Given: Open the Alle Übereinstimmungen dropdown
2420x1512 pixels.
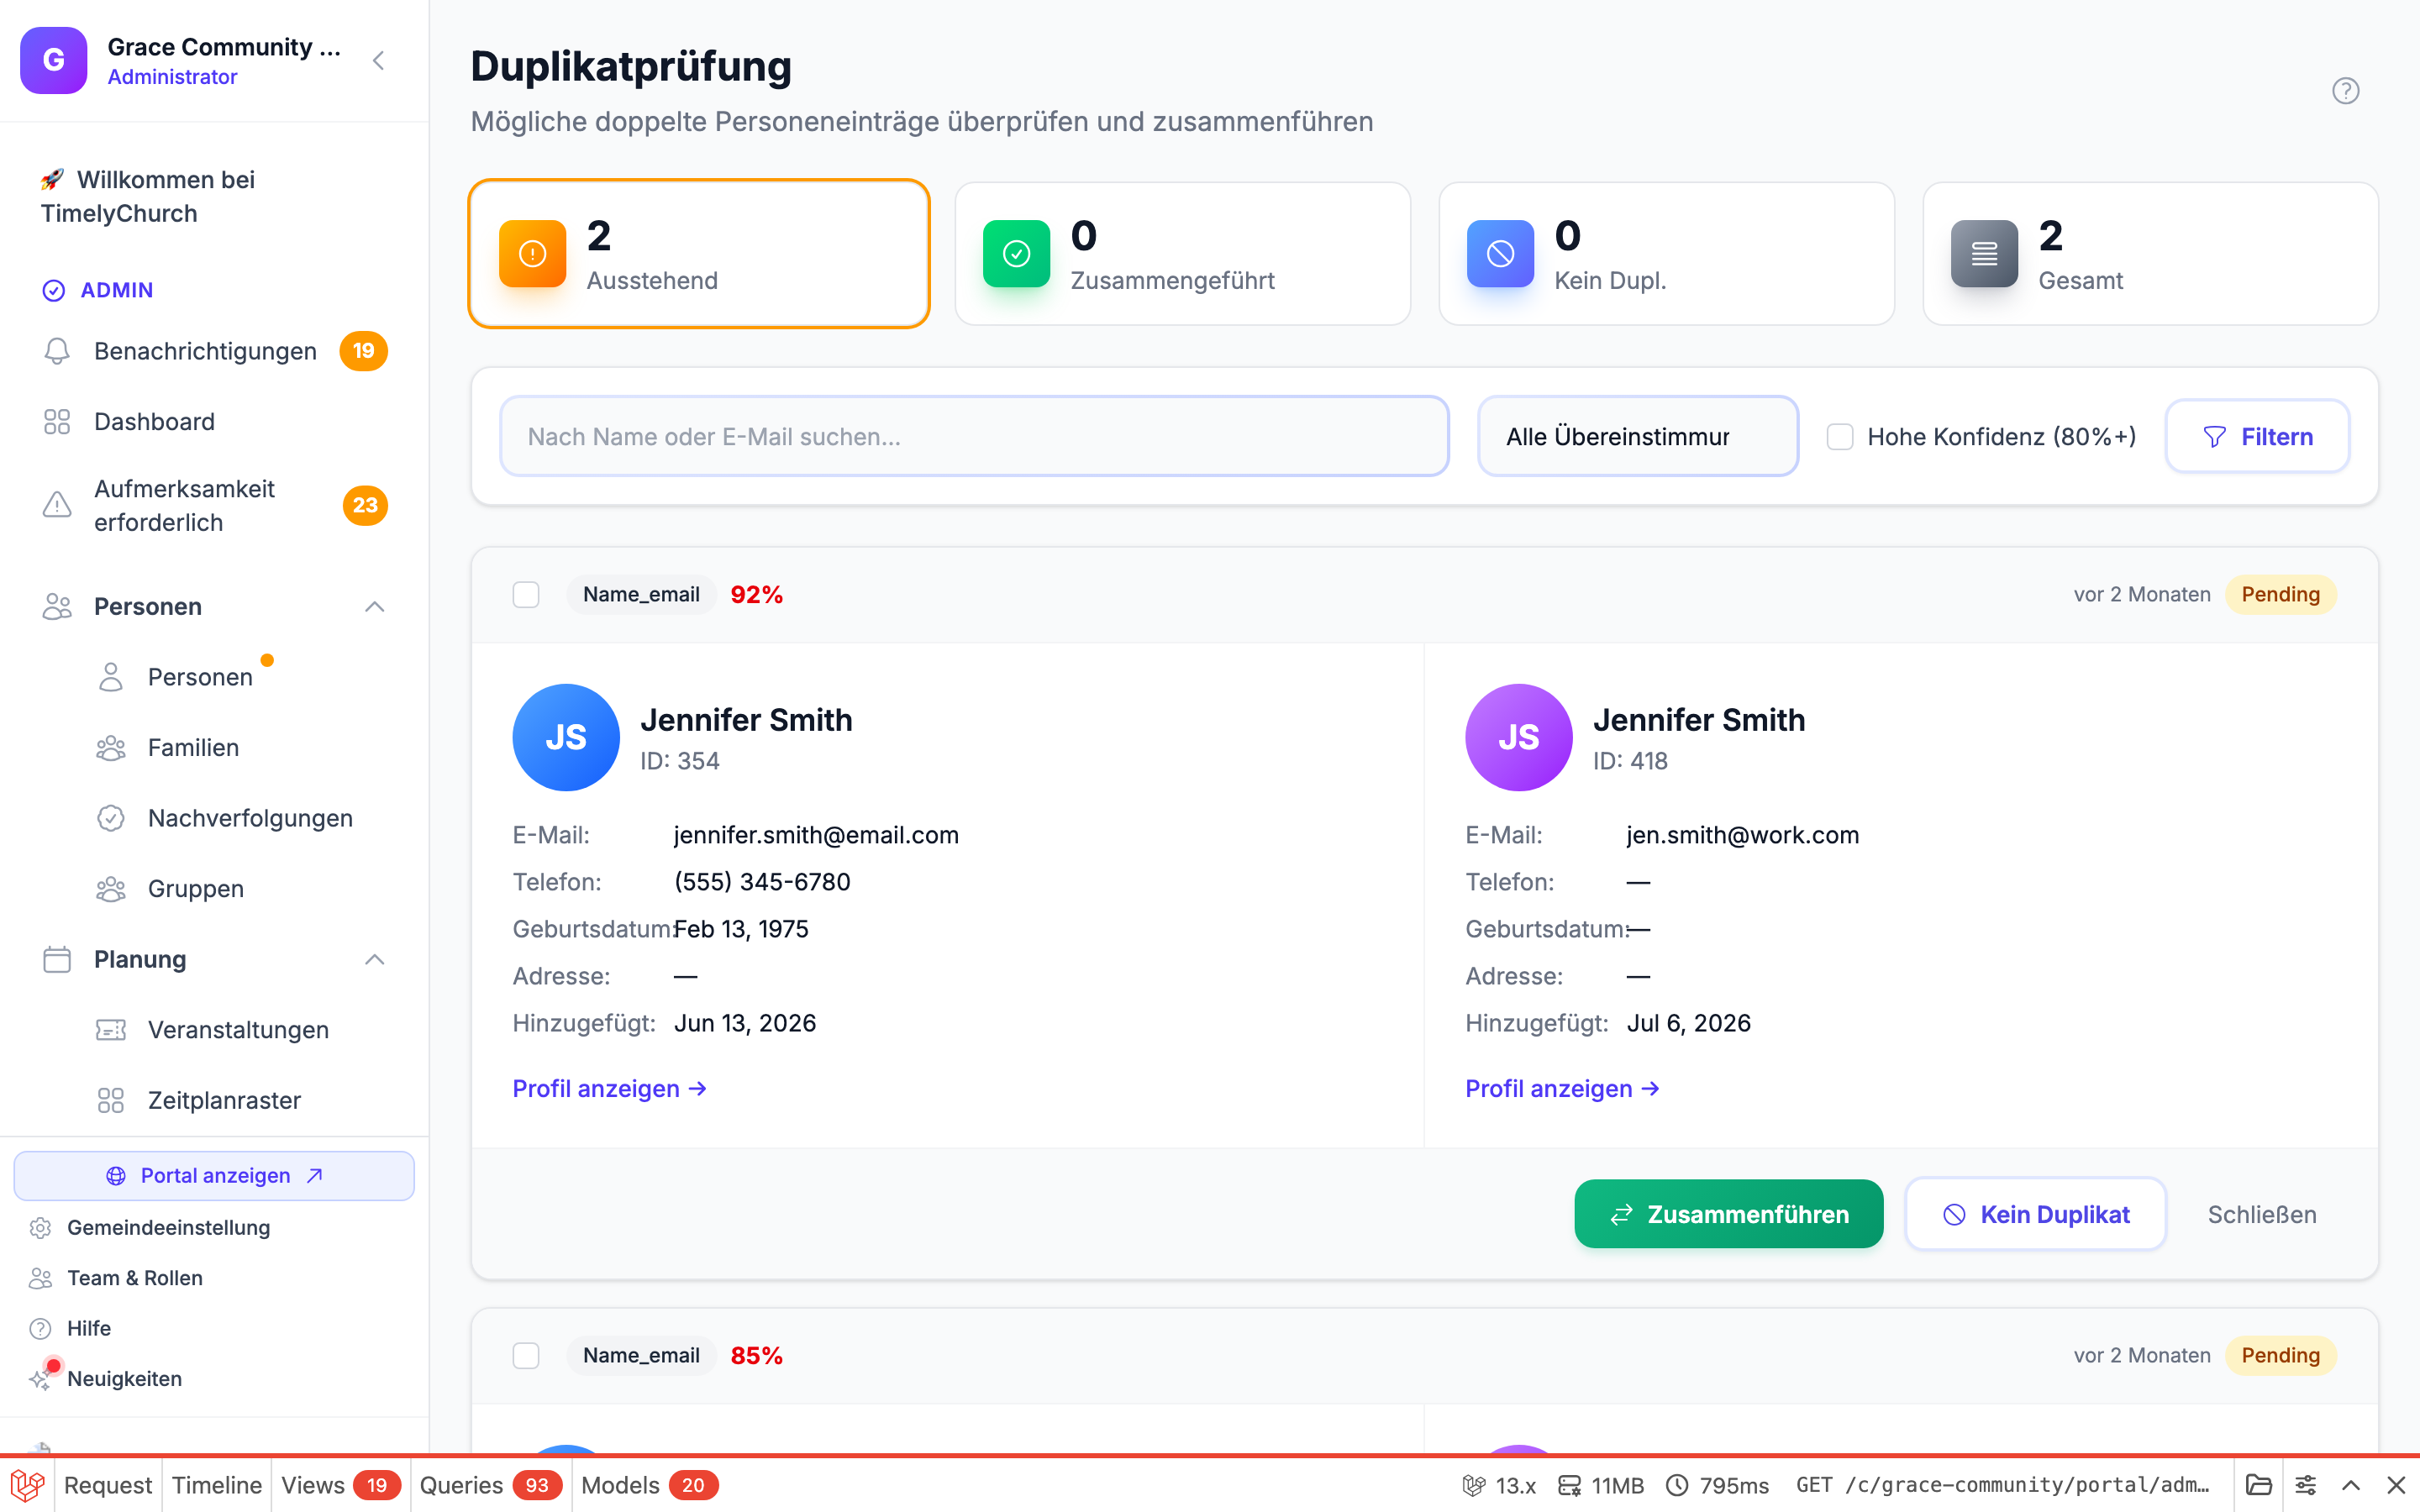Looking at the screenshot, I should tap(1638, 436).
